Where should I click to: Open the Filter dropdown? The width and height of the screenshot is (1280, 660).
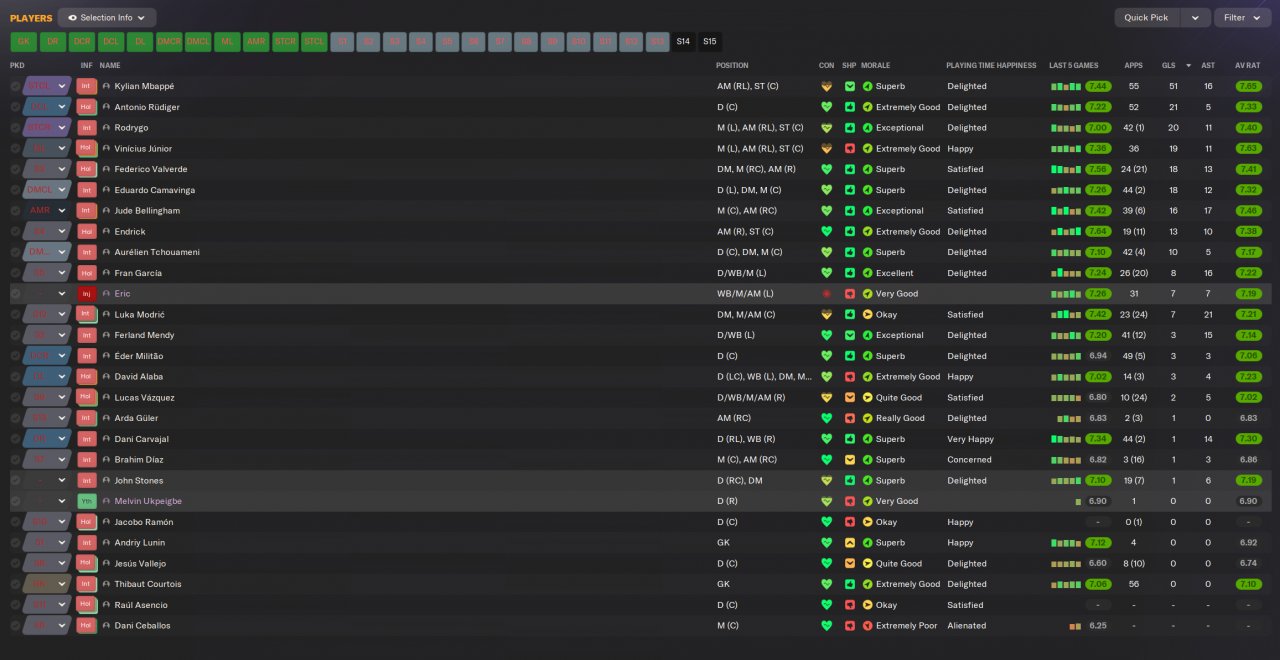(1242, 17)
